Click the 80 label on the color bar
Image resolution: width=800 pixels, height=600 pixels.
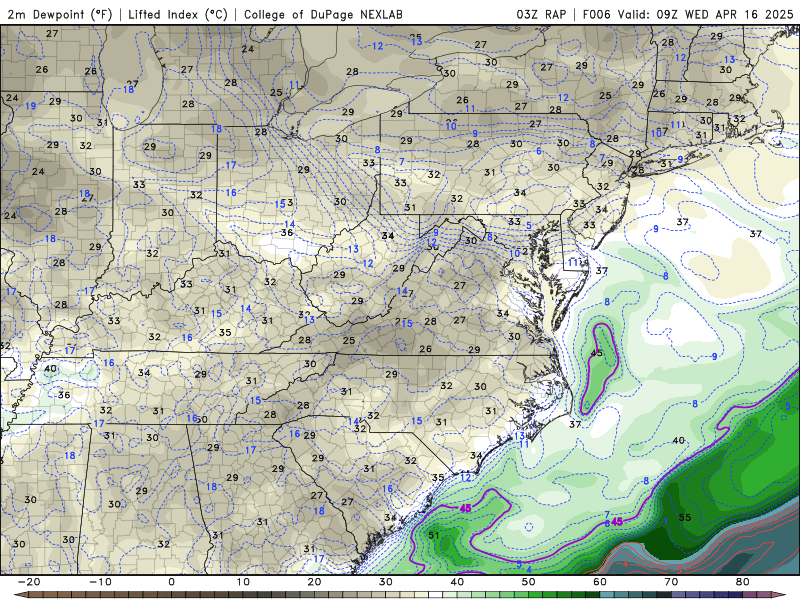click(x=743, y=582)
